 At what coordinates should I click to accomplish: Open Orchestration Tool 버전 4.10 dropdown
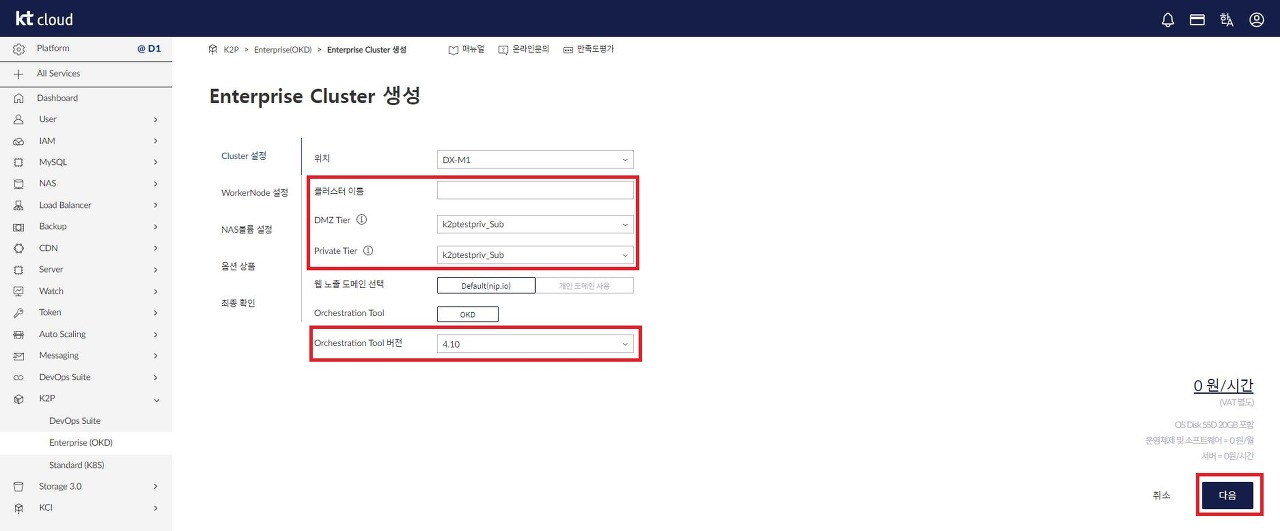click(x=535, y=344)
